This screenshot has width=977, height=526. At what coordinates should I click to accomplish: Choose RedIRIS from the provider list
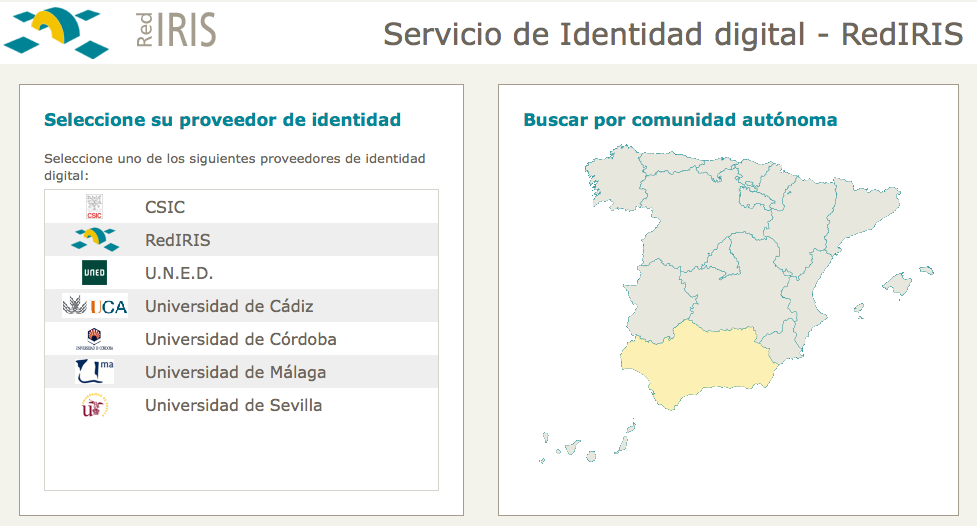241,239
